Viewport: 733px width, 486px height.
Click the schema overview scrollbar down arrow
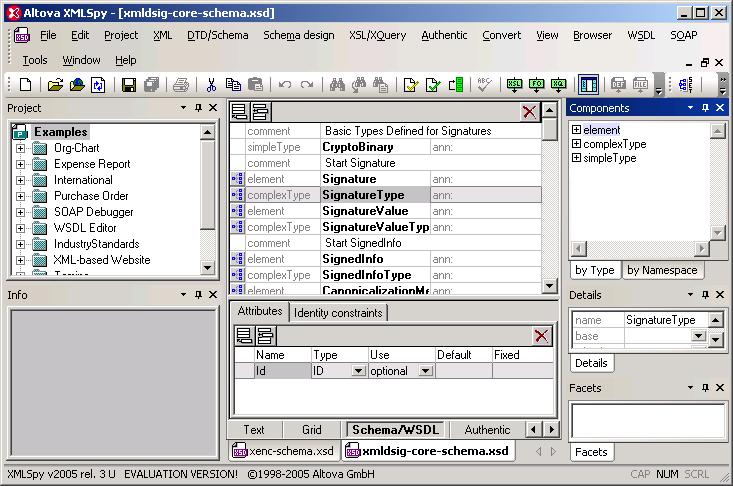550,285
